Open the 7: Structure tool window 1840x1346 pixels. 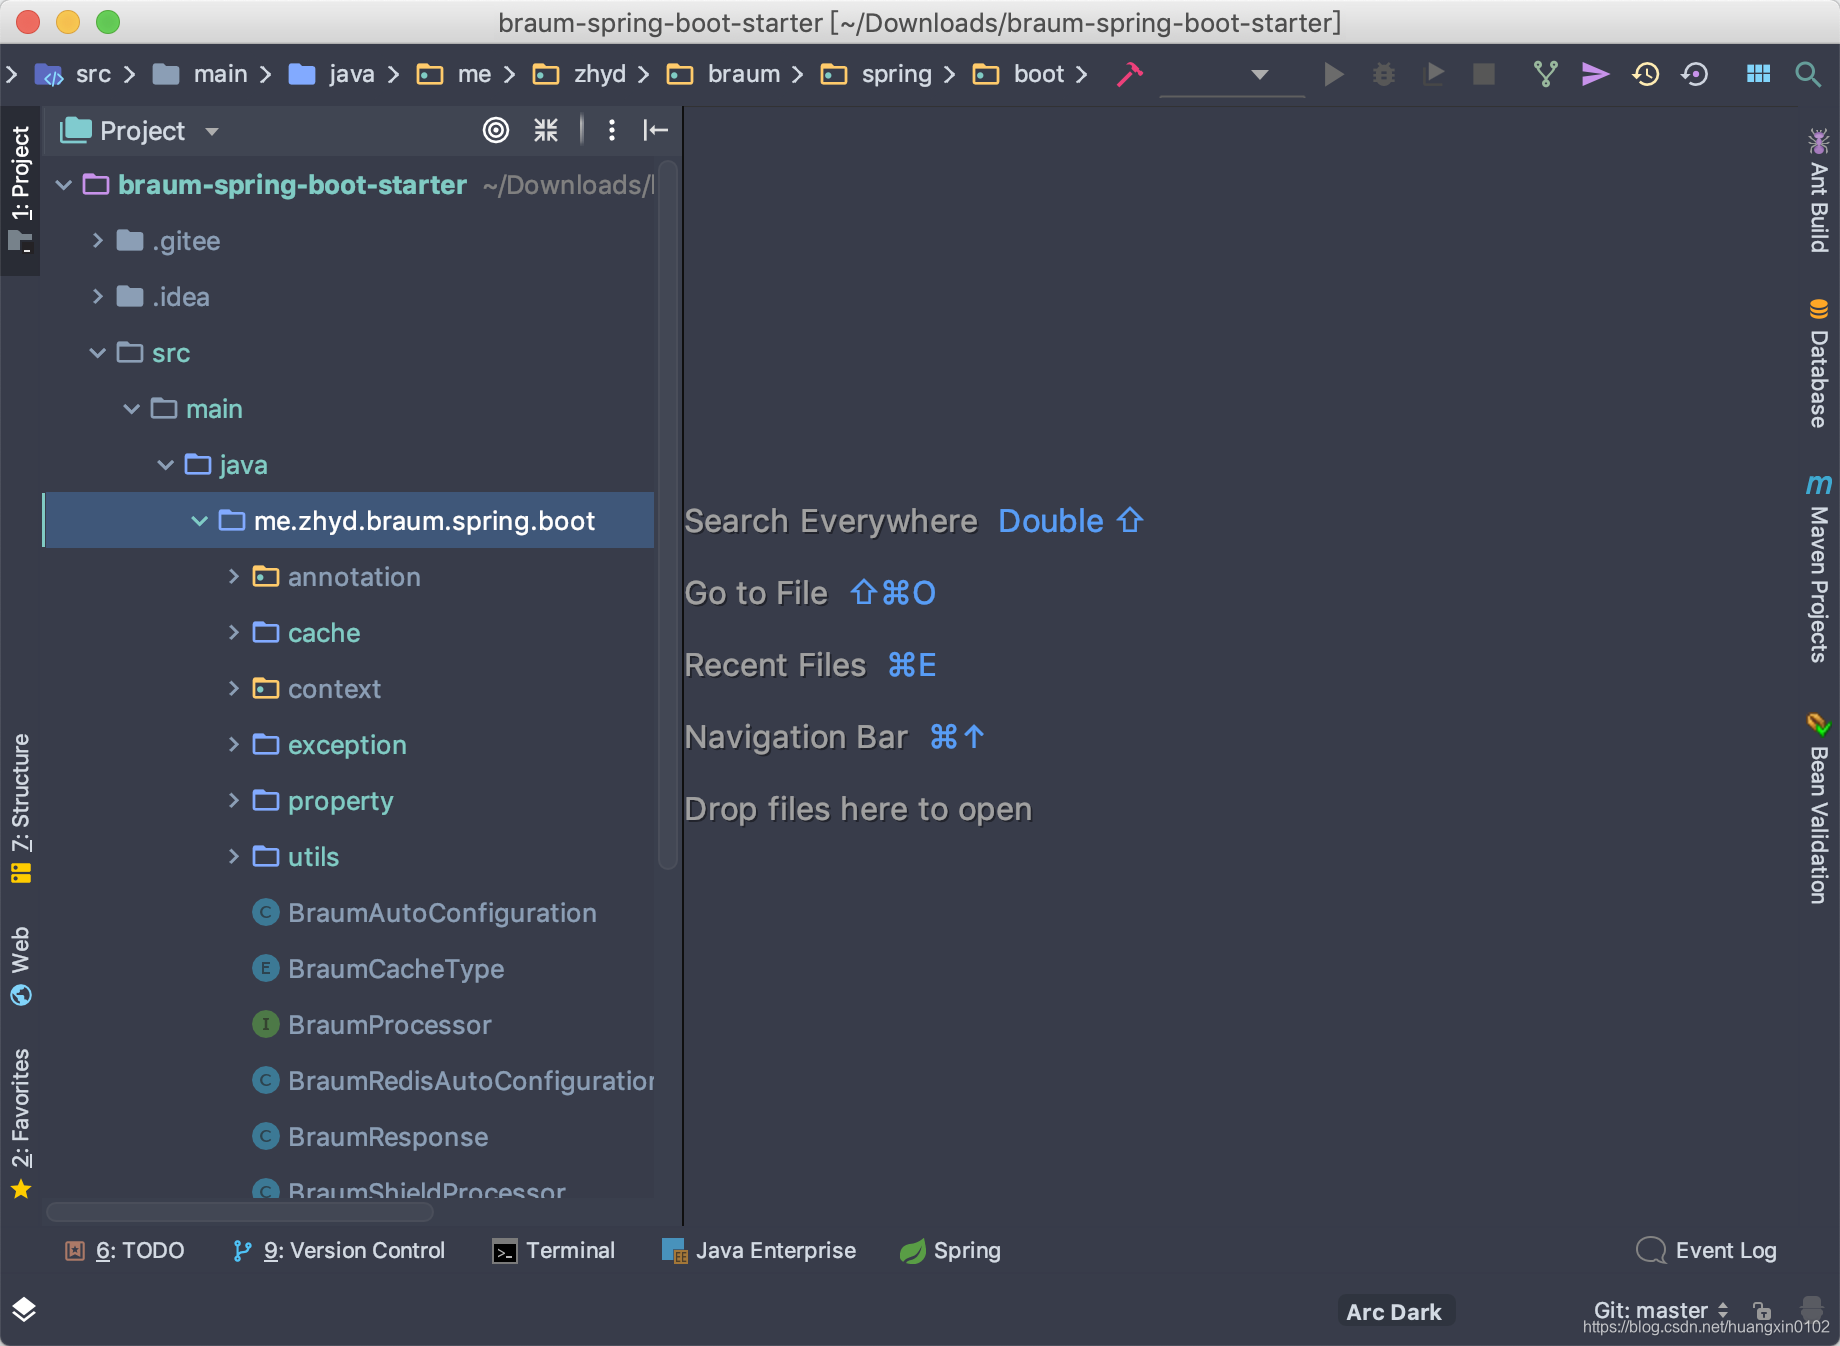point(20,808)
